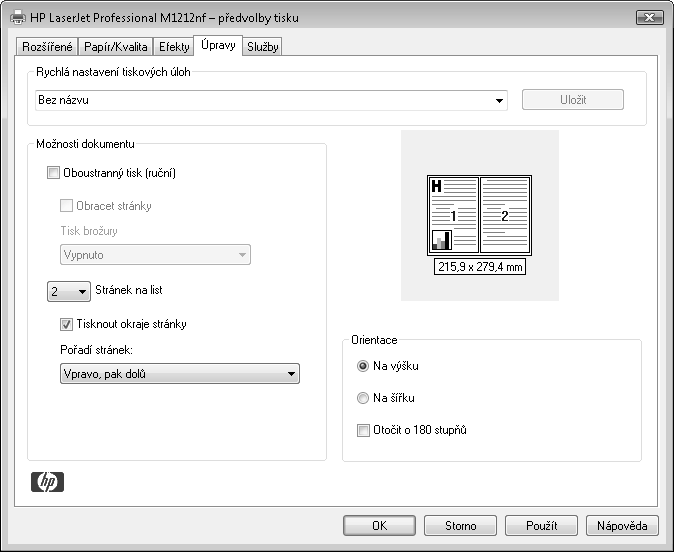Enable Oboustranný tisk (ruční) checkbox

53,173
